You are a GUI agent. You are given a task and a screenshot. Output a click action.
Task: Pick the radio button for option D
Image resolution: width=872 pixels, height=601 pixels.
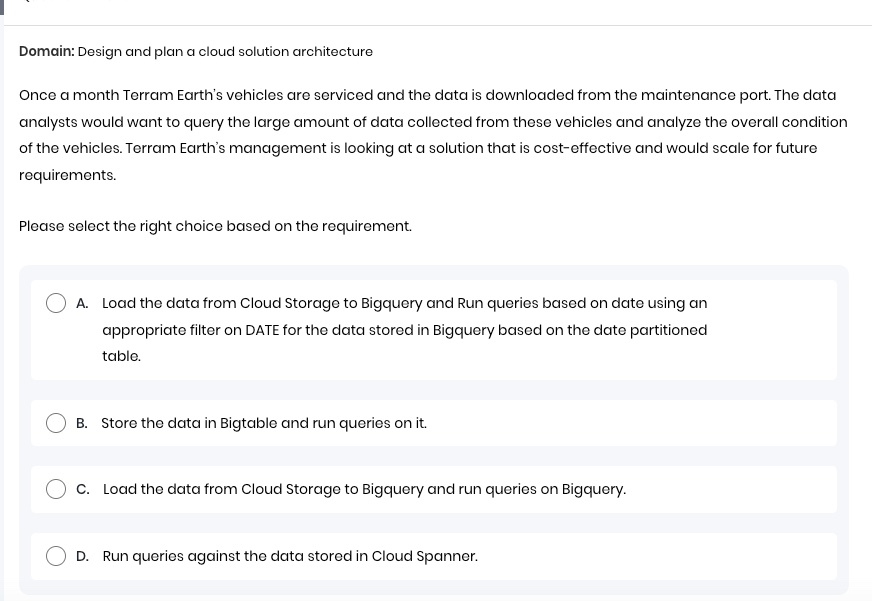point(56,556)
